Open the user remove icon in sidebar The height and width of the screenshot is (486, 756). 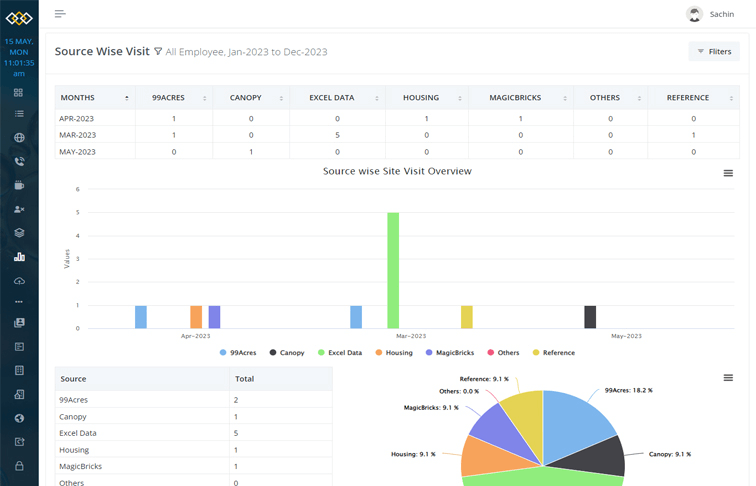click(x=19, y=209)
